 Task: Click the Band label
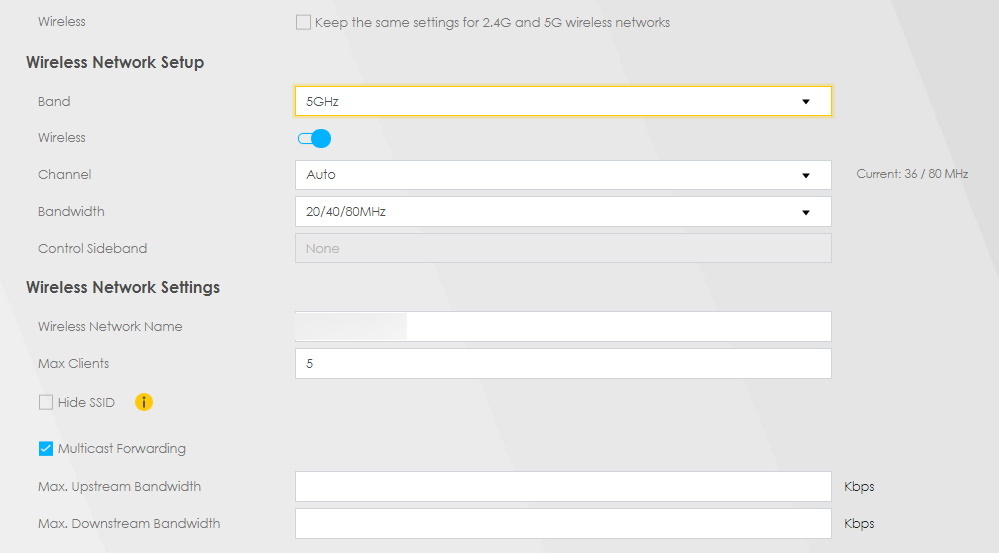[x=54, y=101]
